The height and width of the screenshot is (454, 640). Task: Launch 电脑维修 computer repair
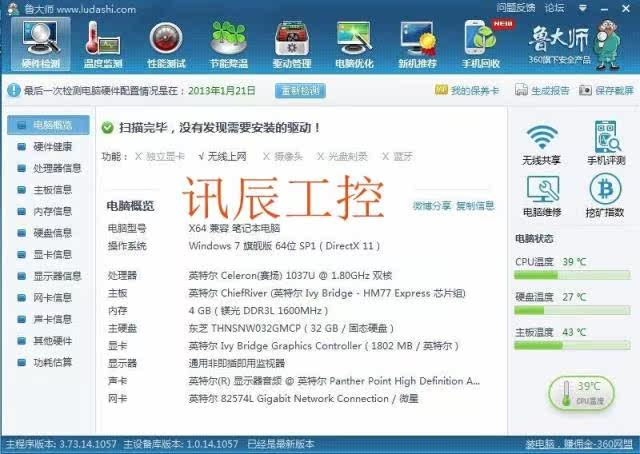[x=542, y=196]
